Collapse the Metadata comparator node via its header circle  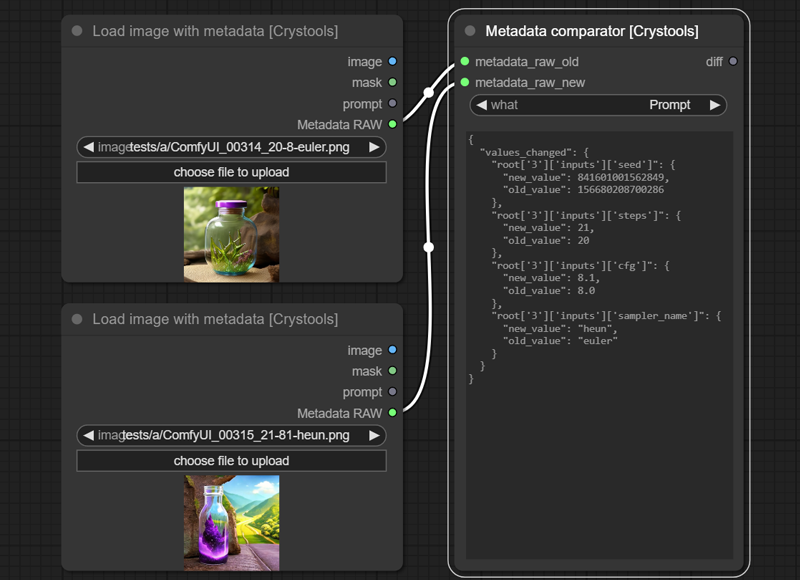(470, 29)
